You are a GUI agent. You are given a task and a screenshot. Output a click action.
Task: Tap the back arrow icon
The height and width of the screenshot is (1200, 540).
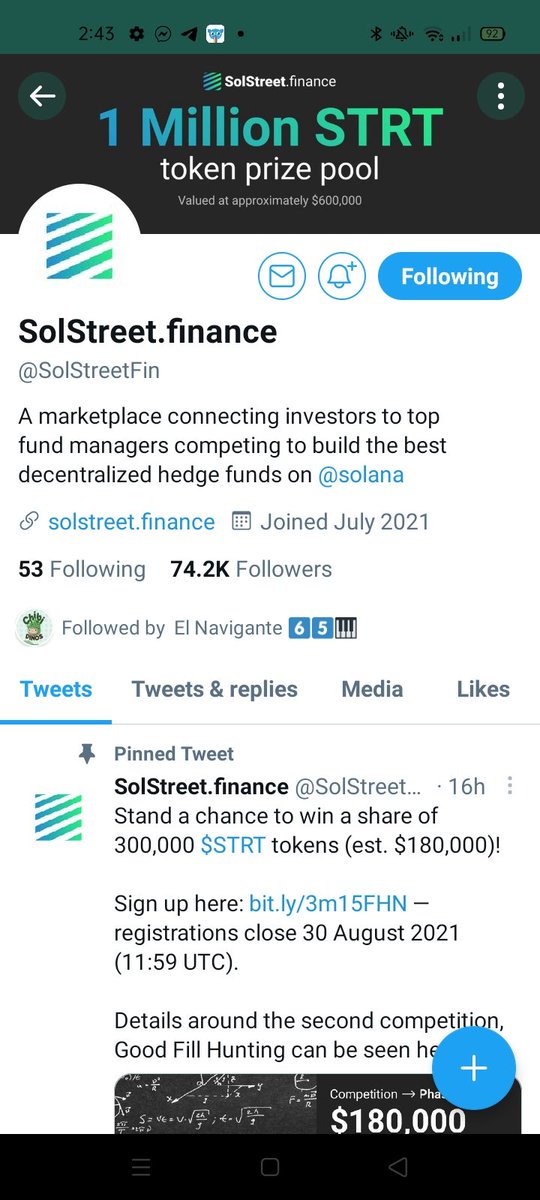point(42,96)
